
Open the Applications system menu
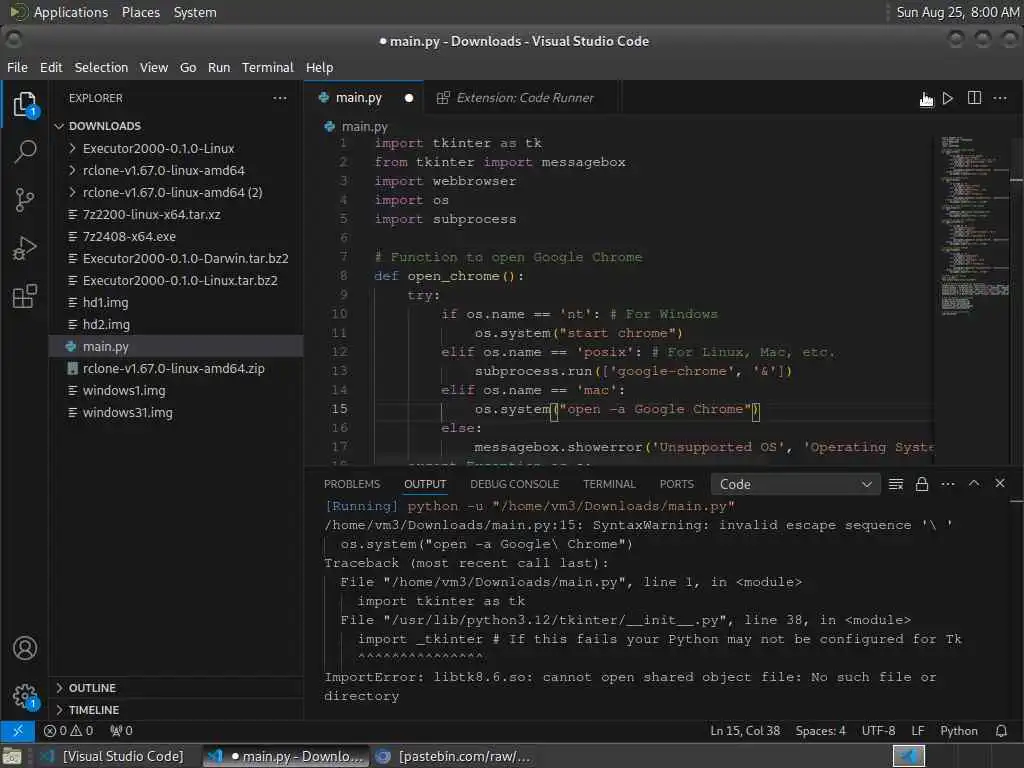pyautogui.click(x=71, y=12)
